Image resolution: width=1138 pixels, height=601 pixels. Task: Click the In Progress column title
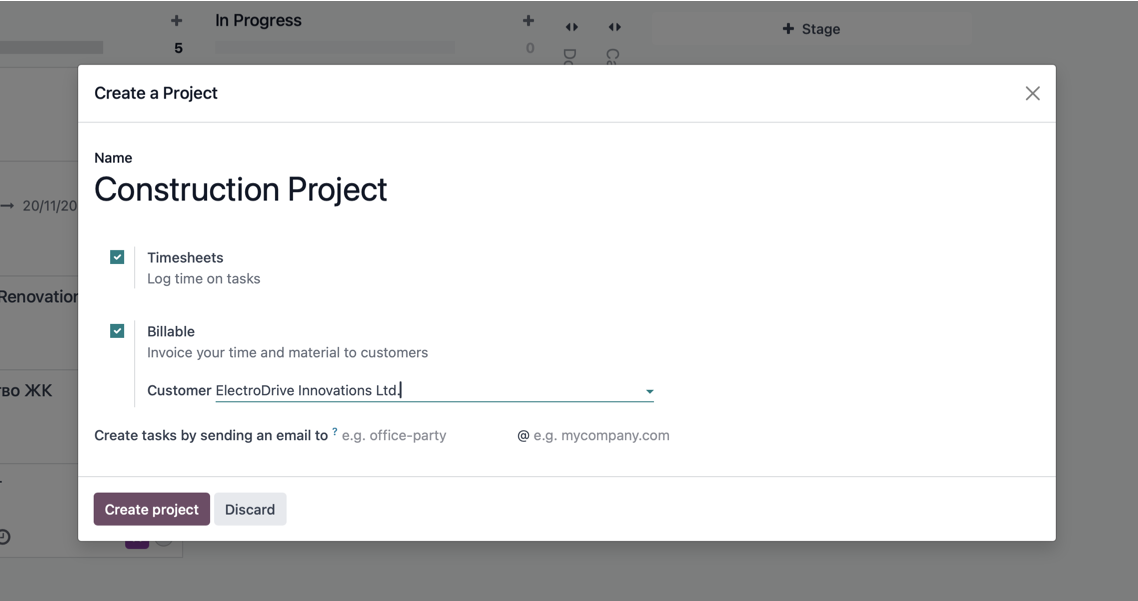pyautogui.click(x=258, y=20)
